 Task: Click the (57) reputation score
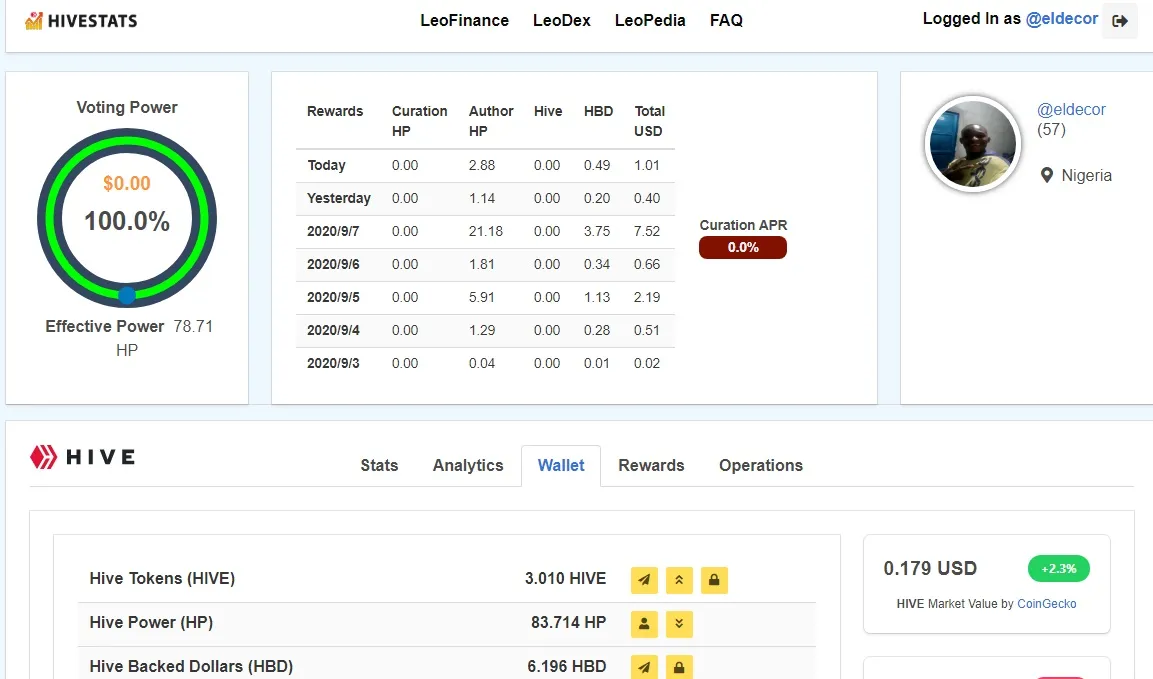click(x=1052, y=130)
